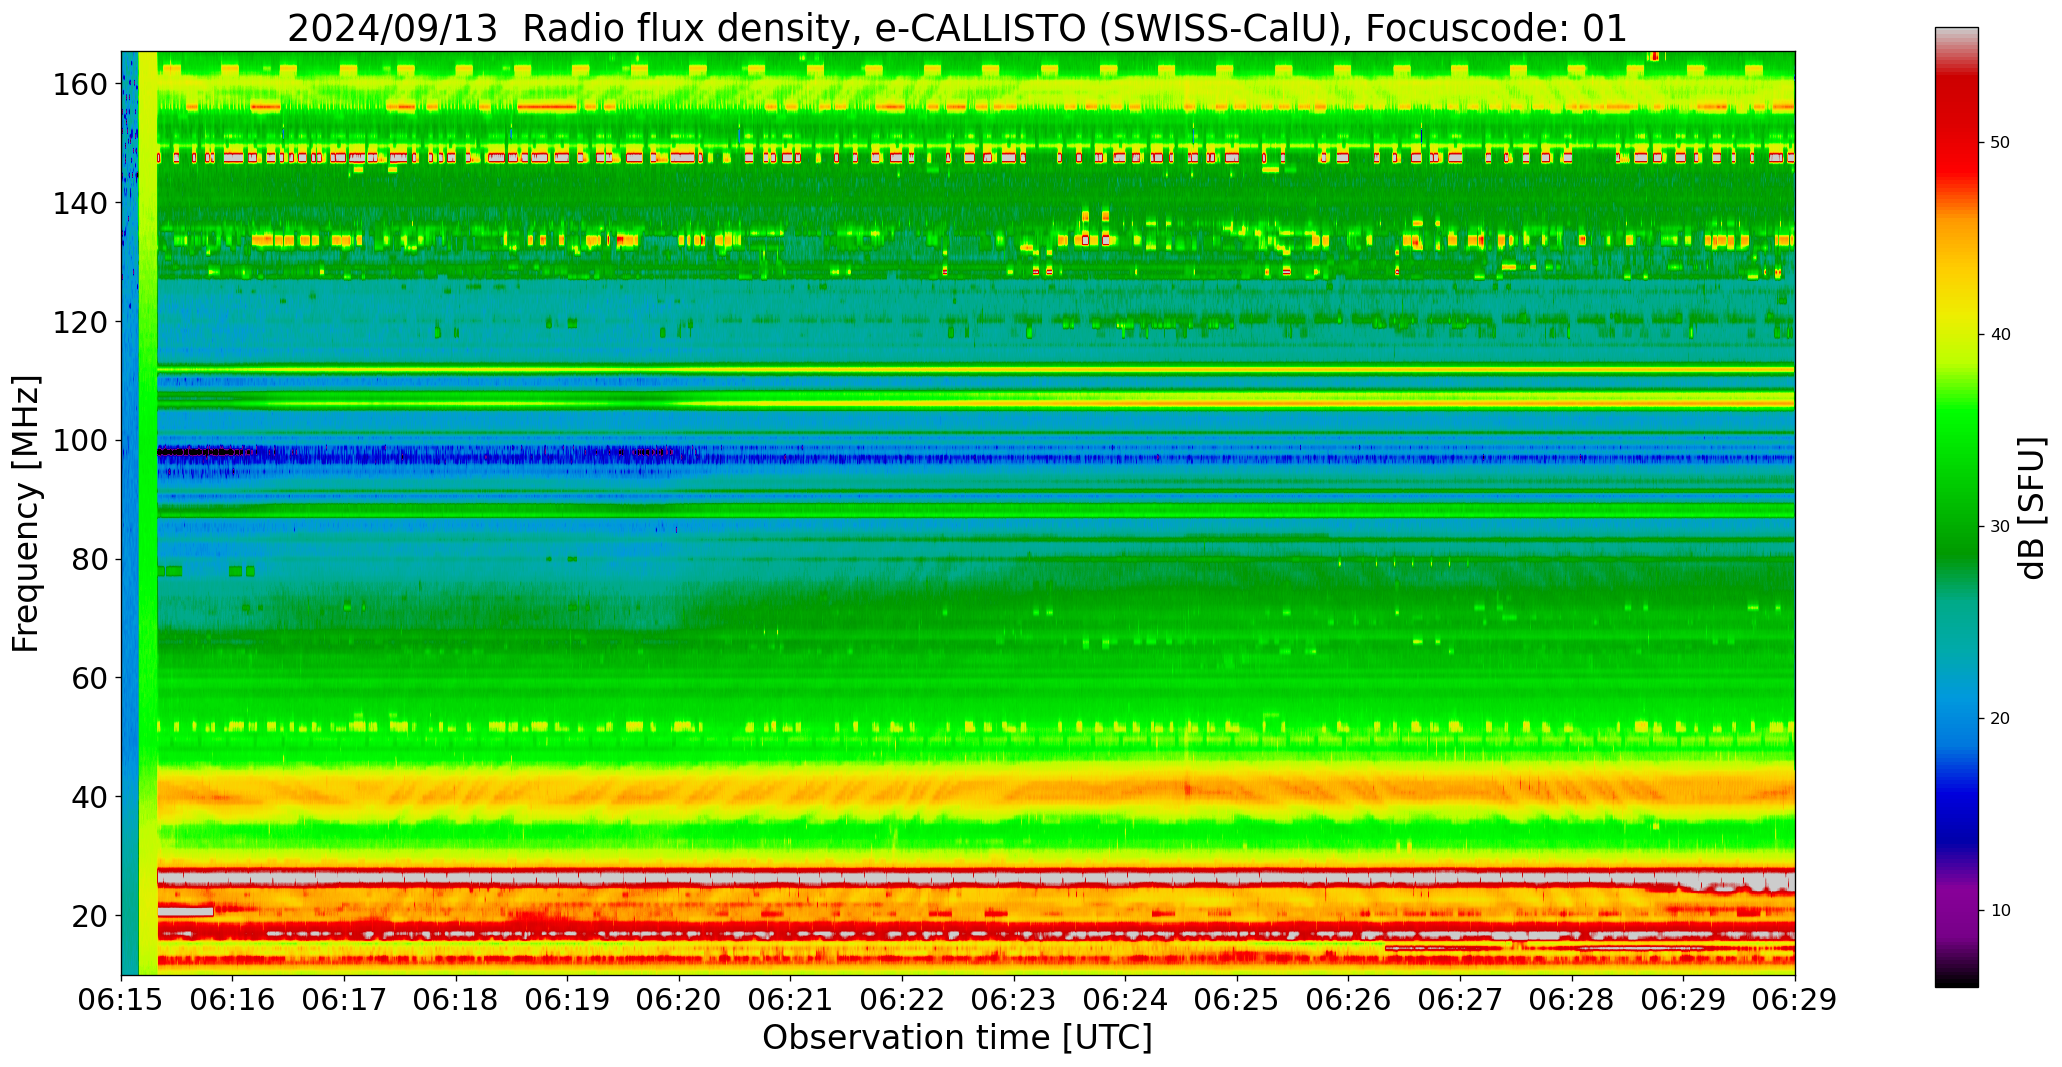Select the 160 frequency axis tick label
Image resolution: width=2062 pixels, height=1067 pixels.
point(81,84)
